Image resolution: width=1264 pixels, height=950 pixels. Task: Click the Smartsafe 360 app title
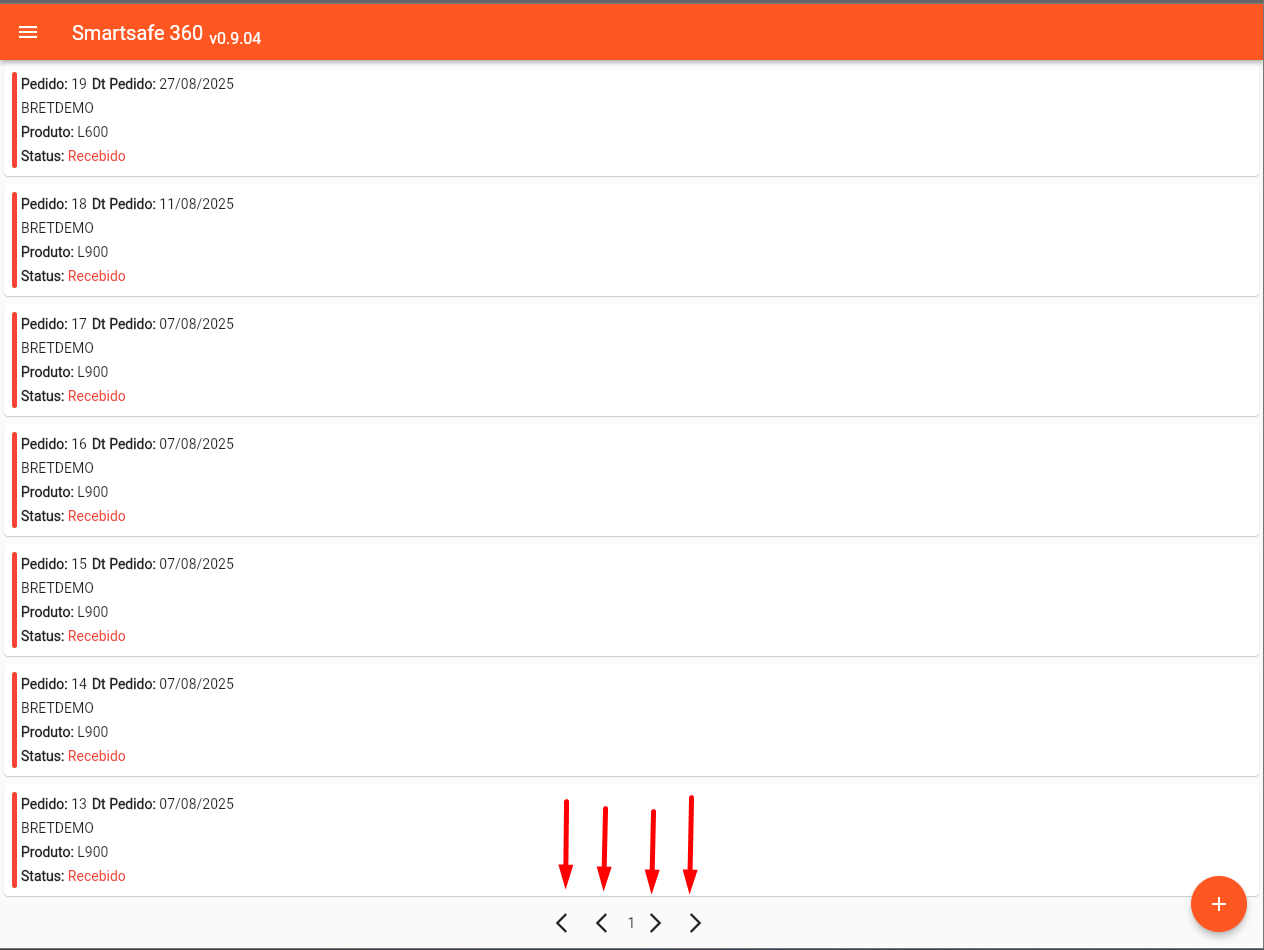pyautogui.click(x=137, y=32)
